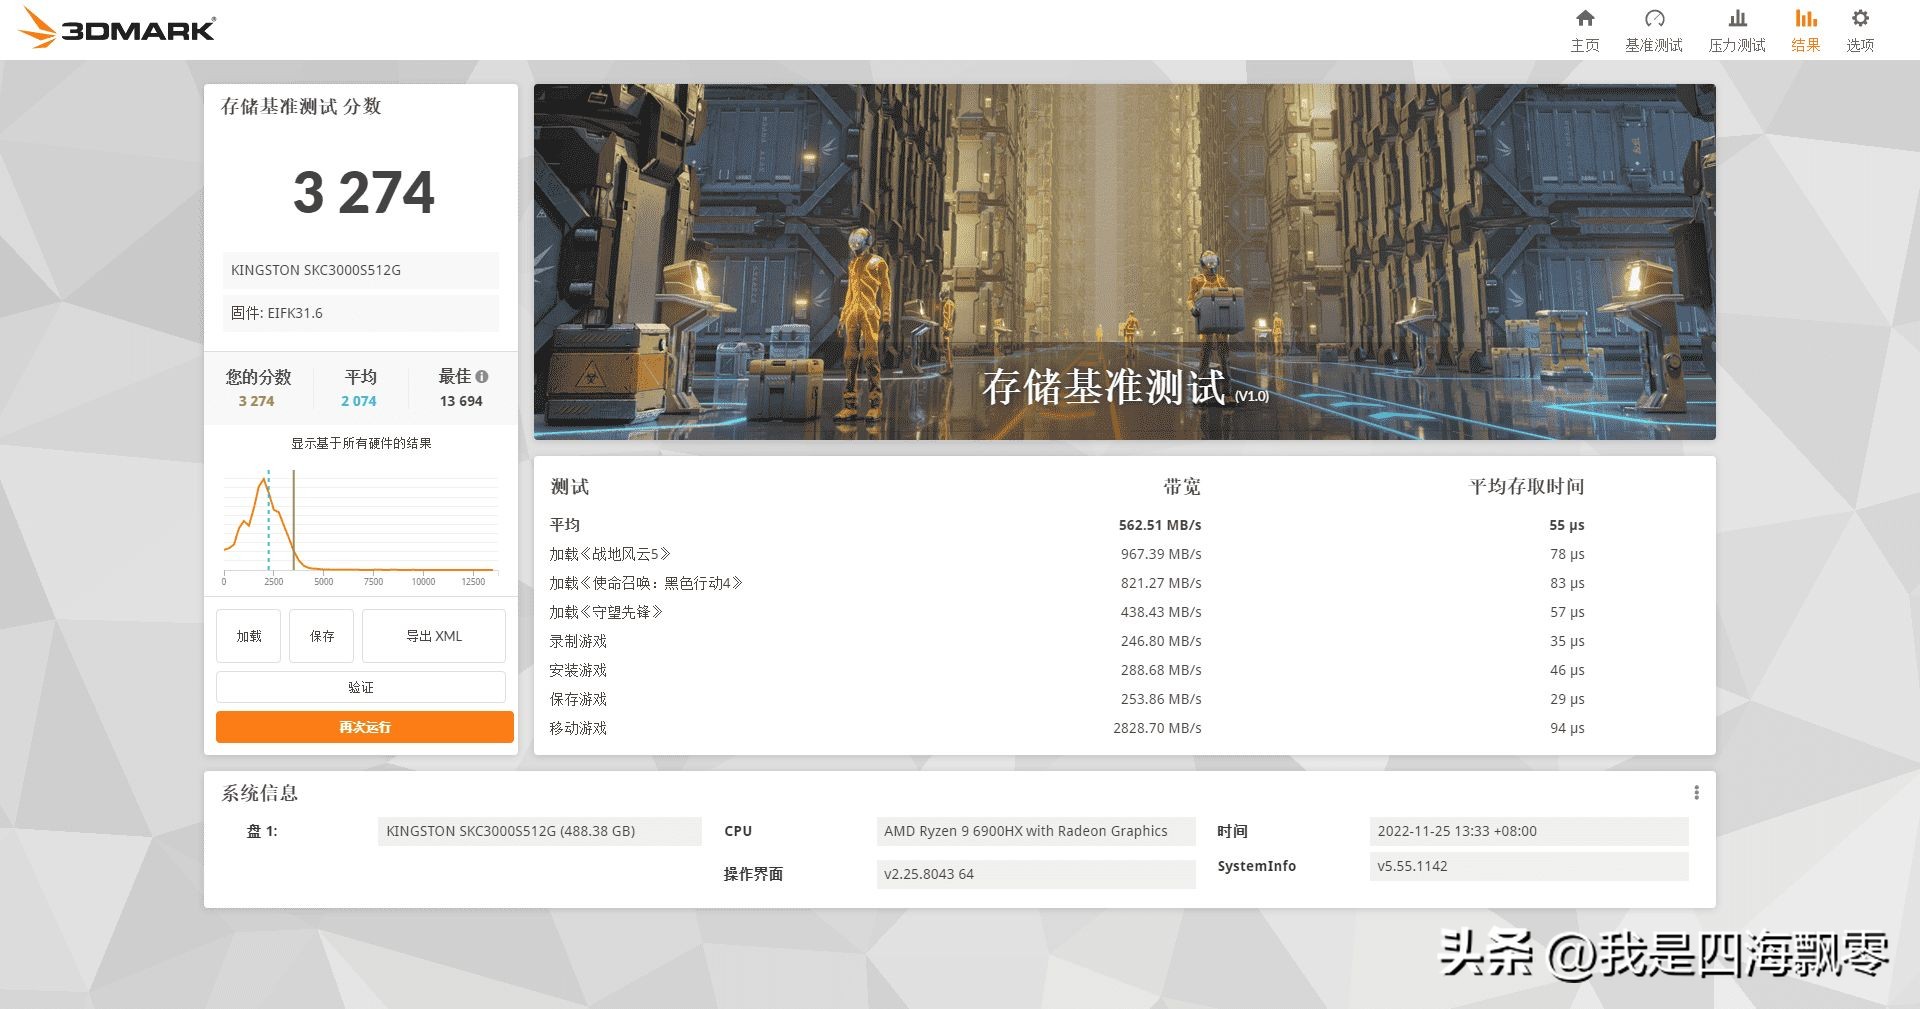Select the 结果 results icon
This screenshot has height=1009, width=1920.
pos(1805,19)
